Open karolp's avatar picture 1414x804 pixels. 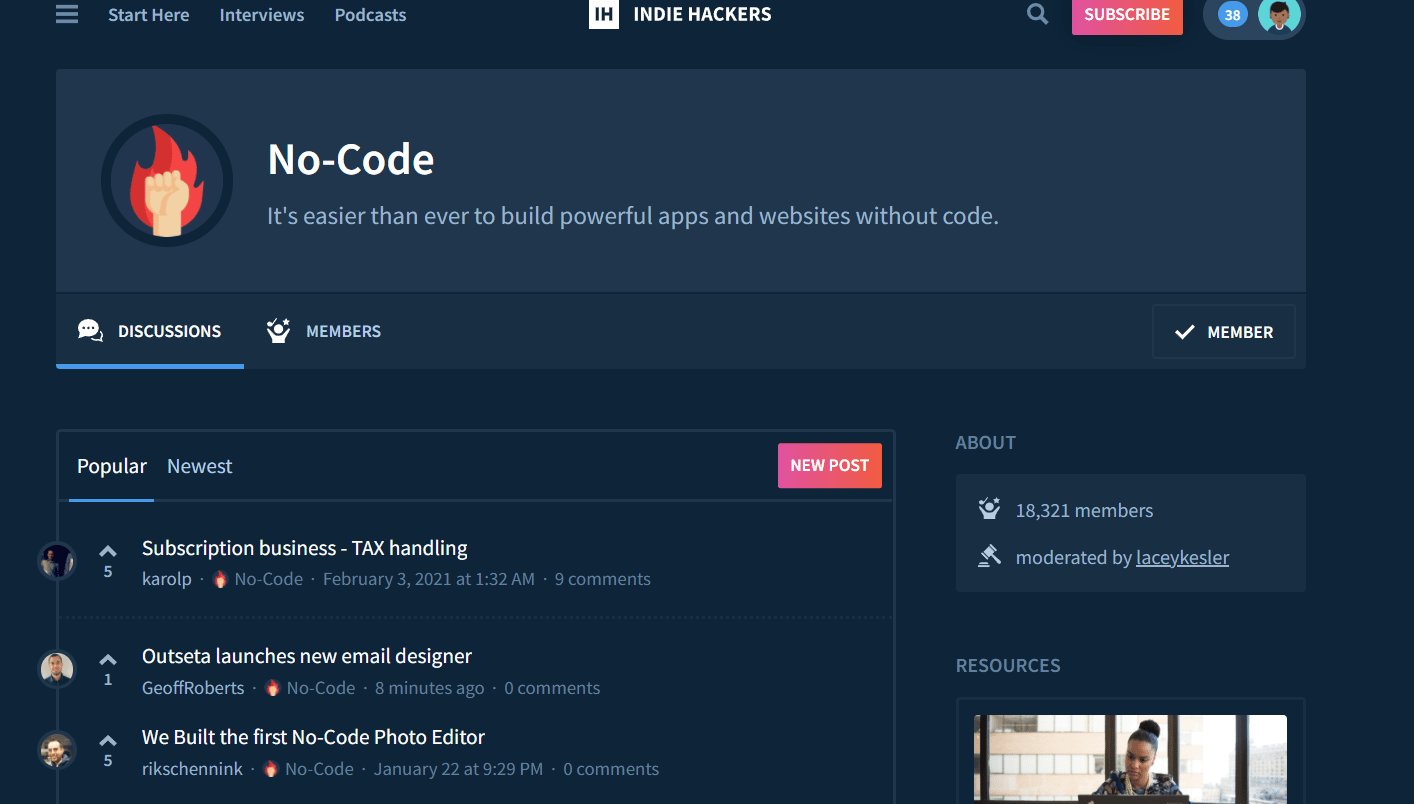tap(57, 561)
